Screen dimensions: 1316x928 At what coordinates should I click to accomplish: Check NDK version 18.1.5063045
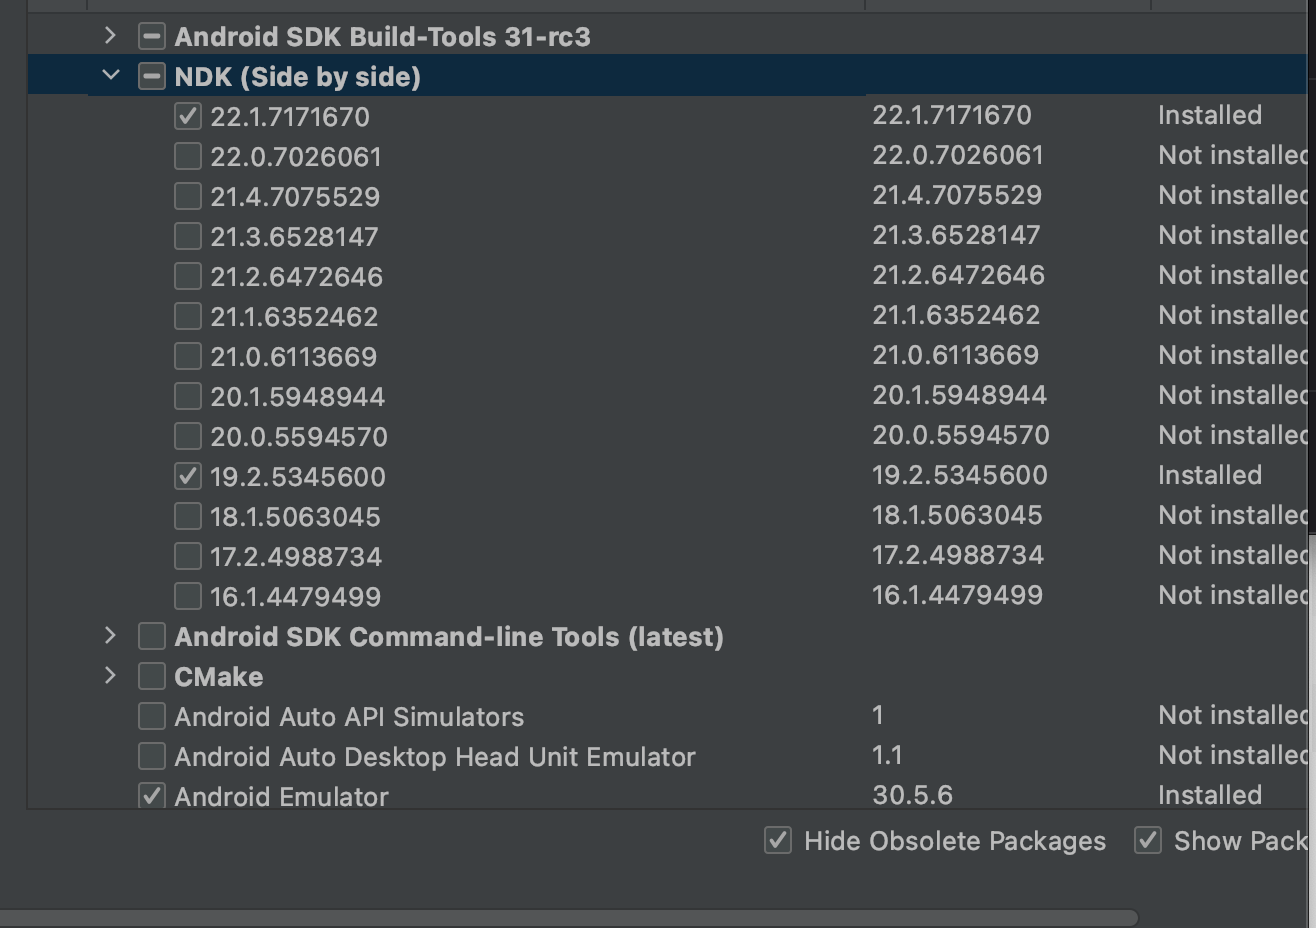(x=188, y=517)
